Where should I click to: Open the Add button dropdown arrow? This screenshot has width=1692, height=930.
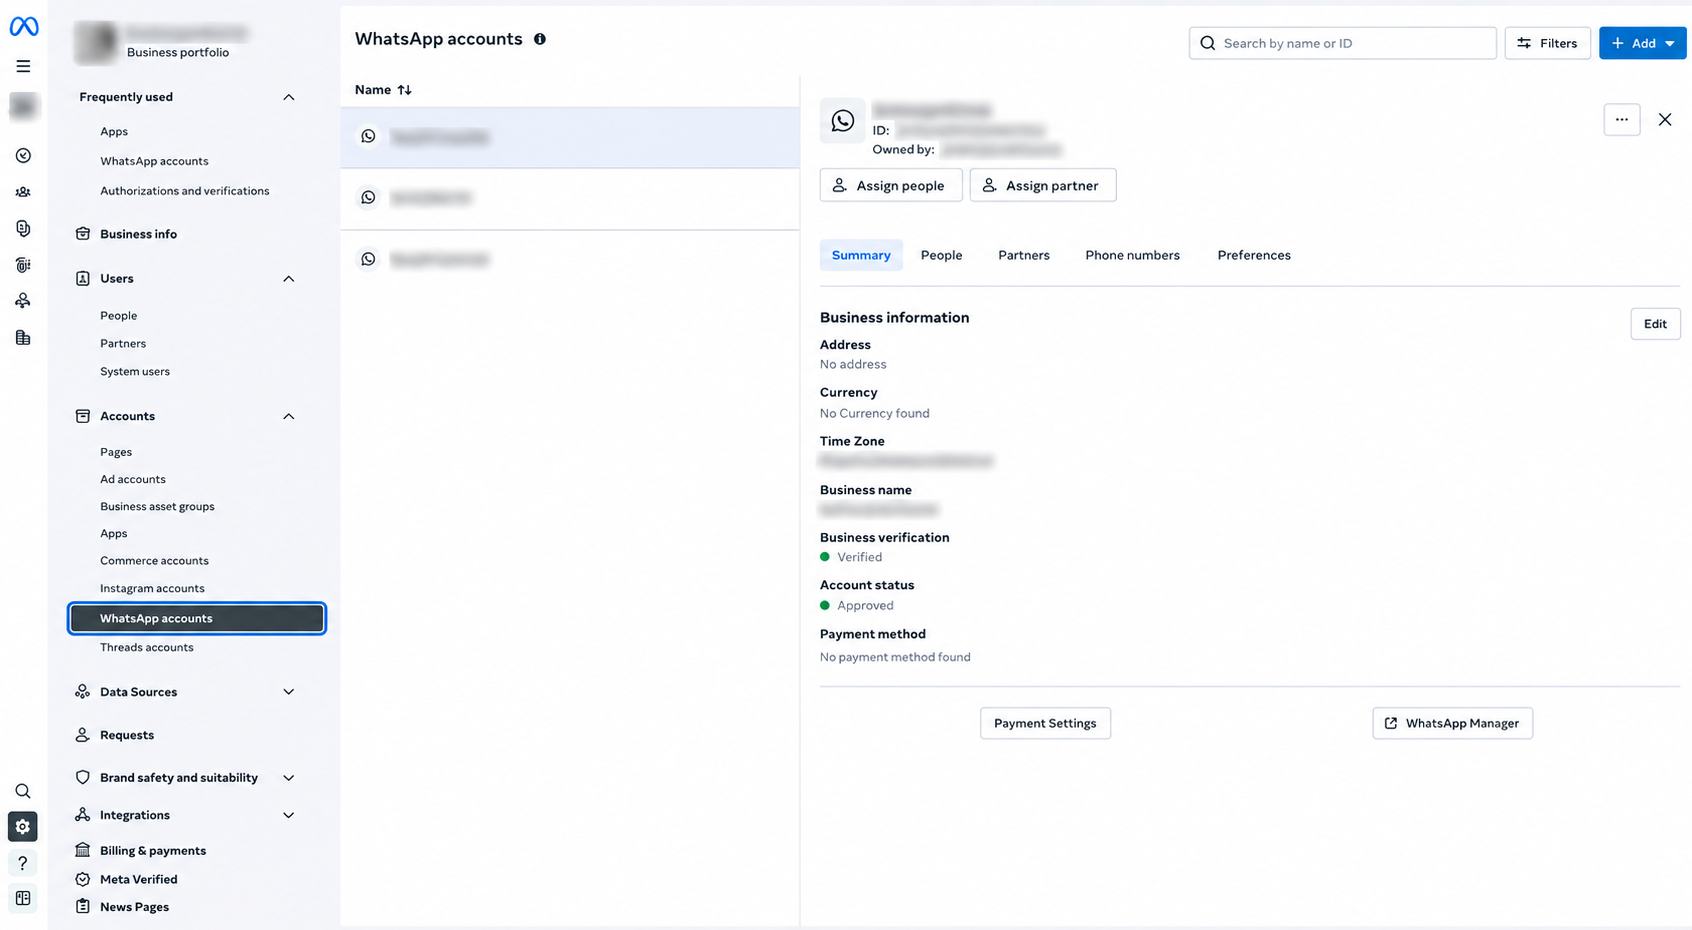click(1670, 44)
